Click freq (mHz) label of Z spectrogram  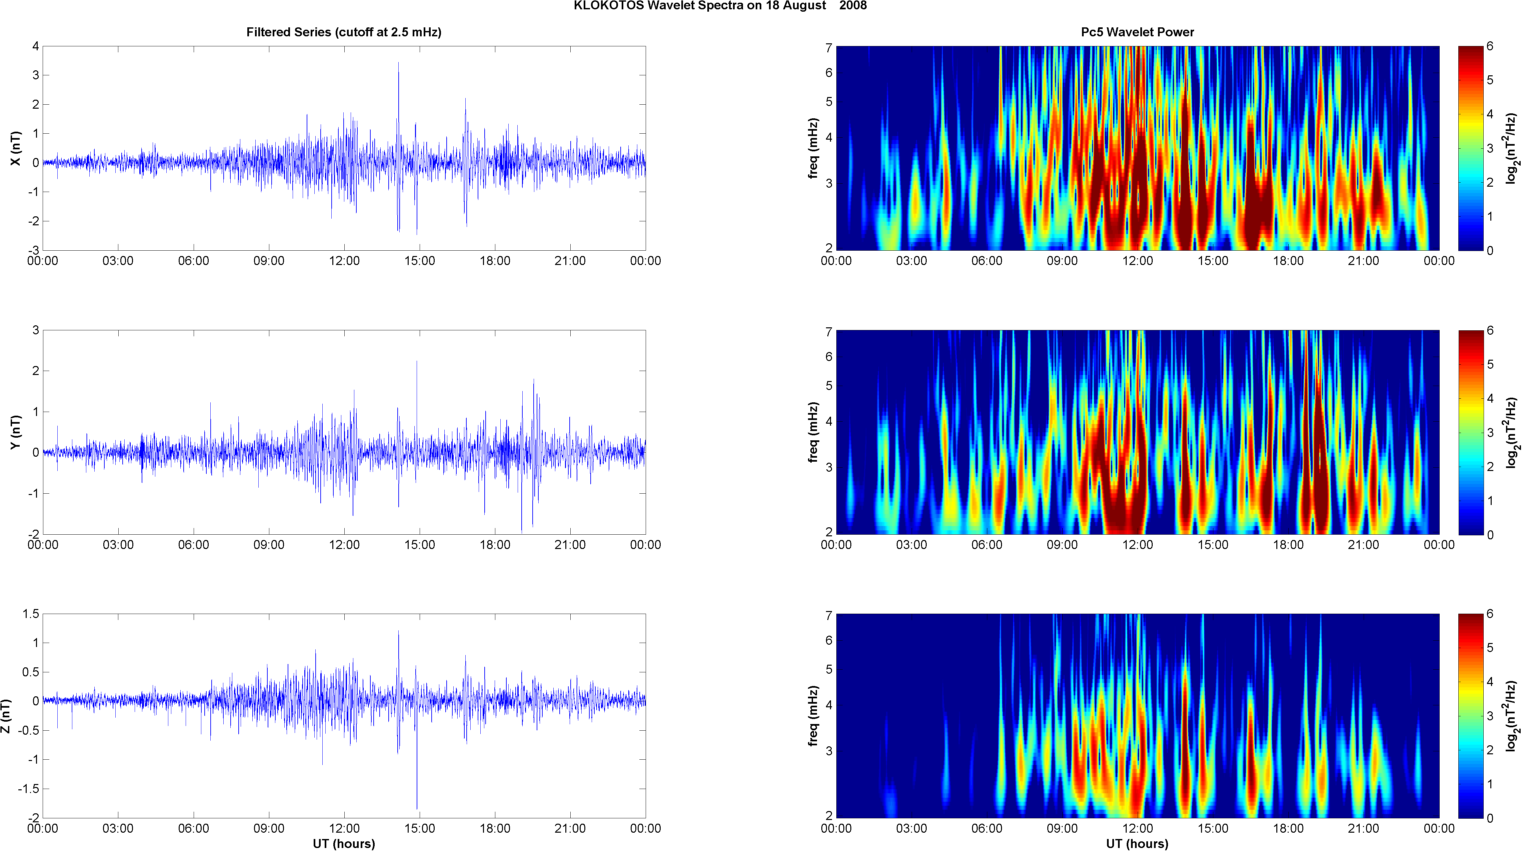pos(814,716)
